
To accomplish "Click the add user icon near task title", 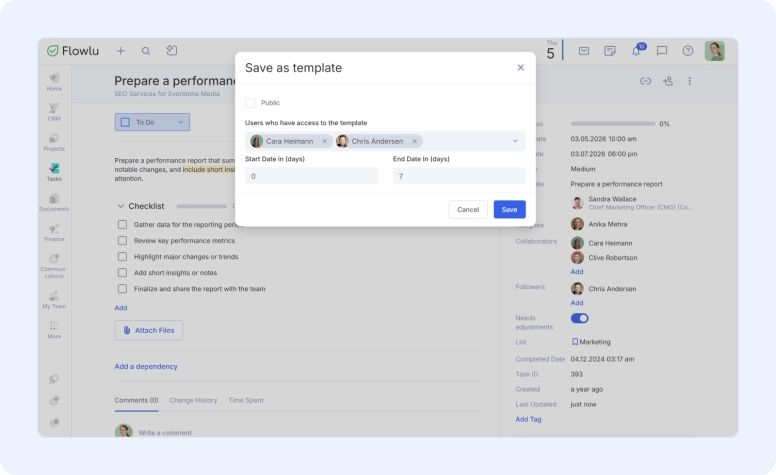I will (668, 81).
